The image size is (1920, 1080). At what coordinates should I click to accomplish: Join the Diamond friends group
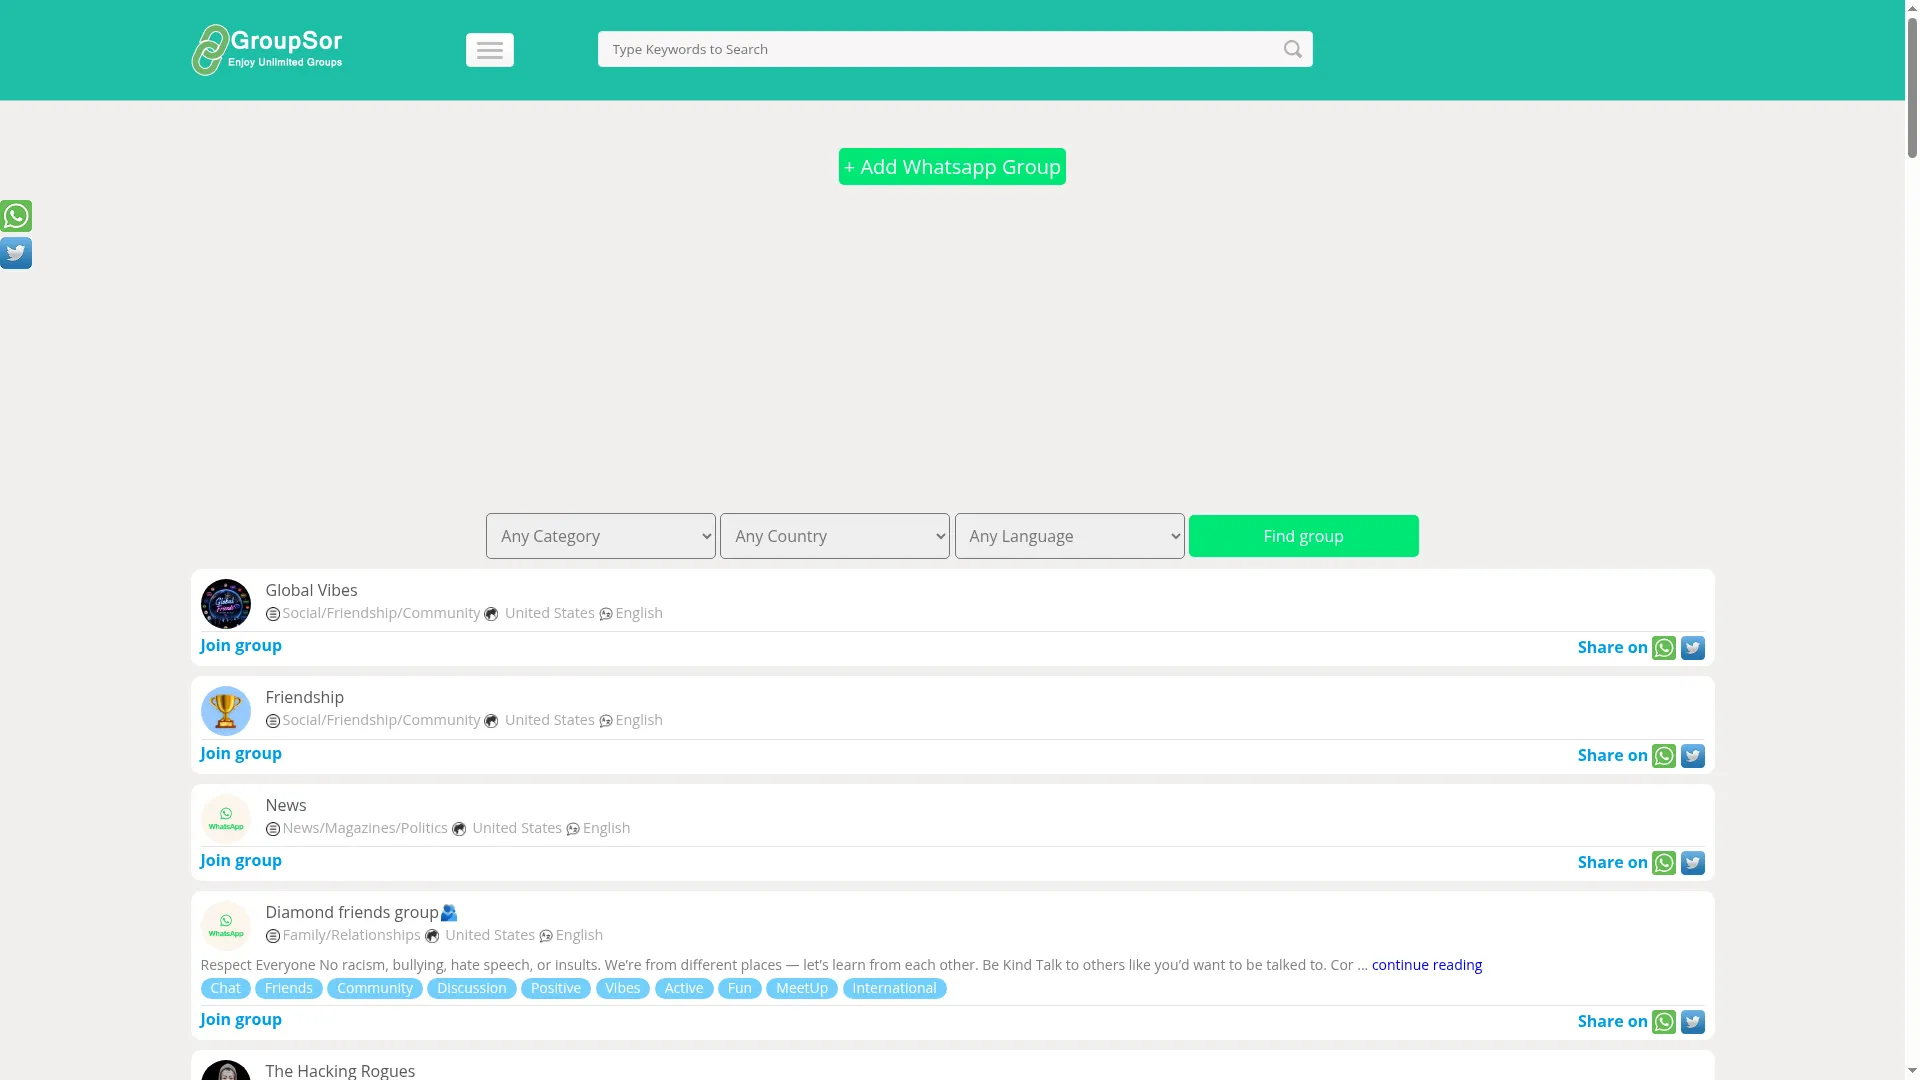[241, 1019]
